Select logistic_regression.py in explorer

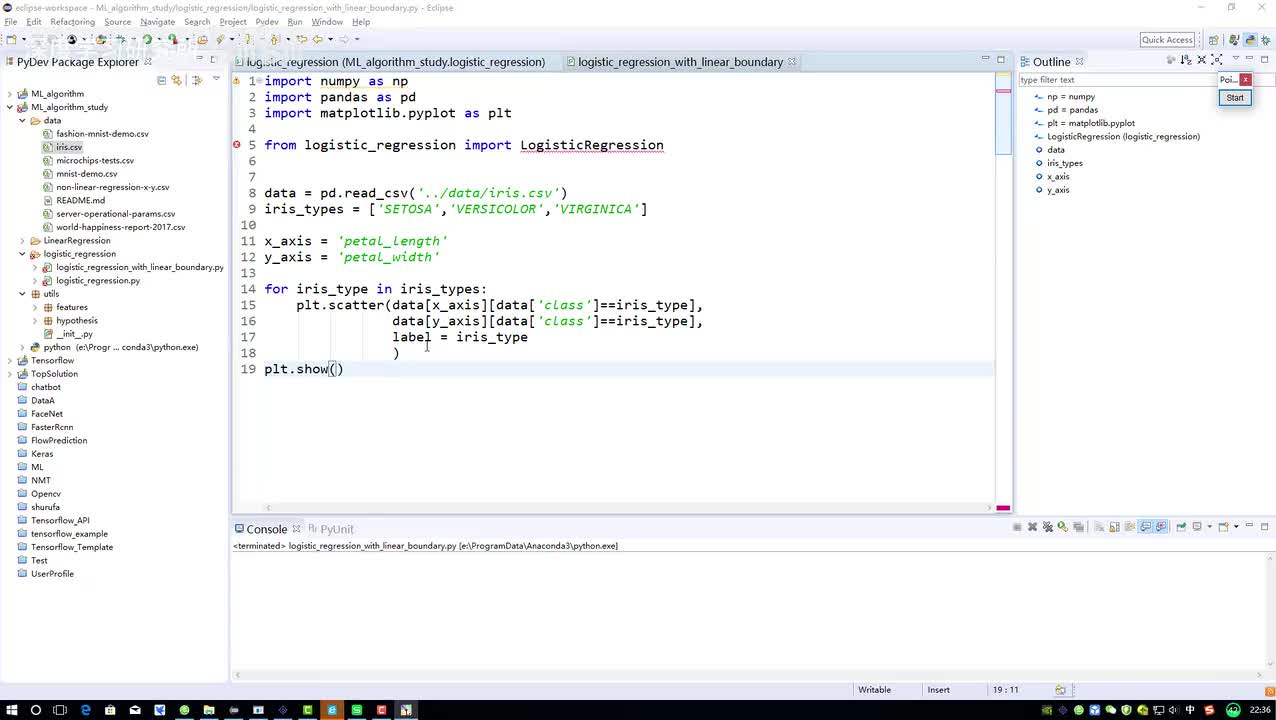point(98,281)
